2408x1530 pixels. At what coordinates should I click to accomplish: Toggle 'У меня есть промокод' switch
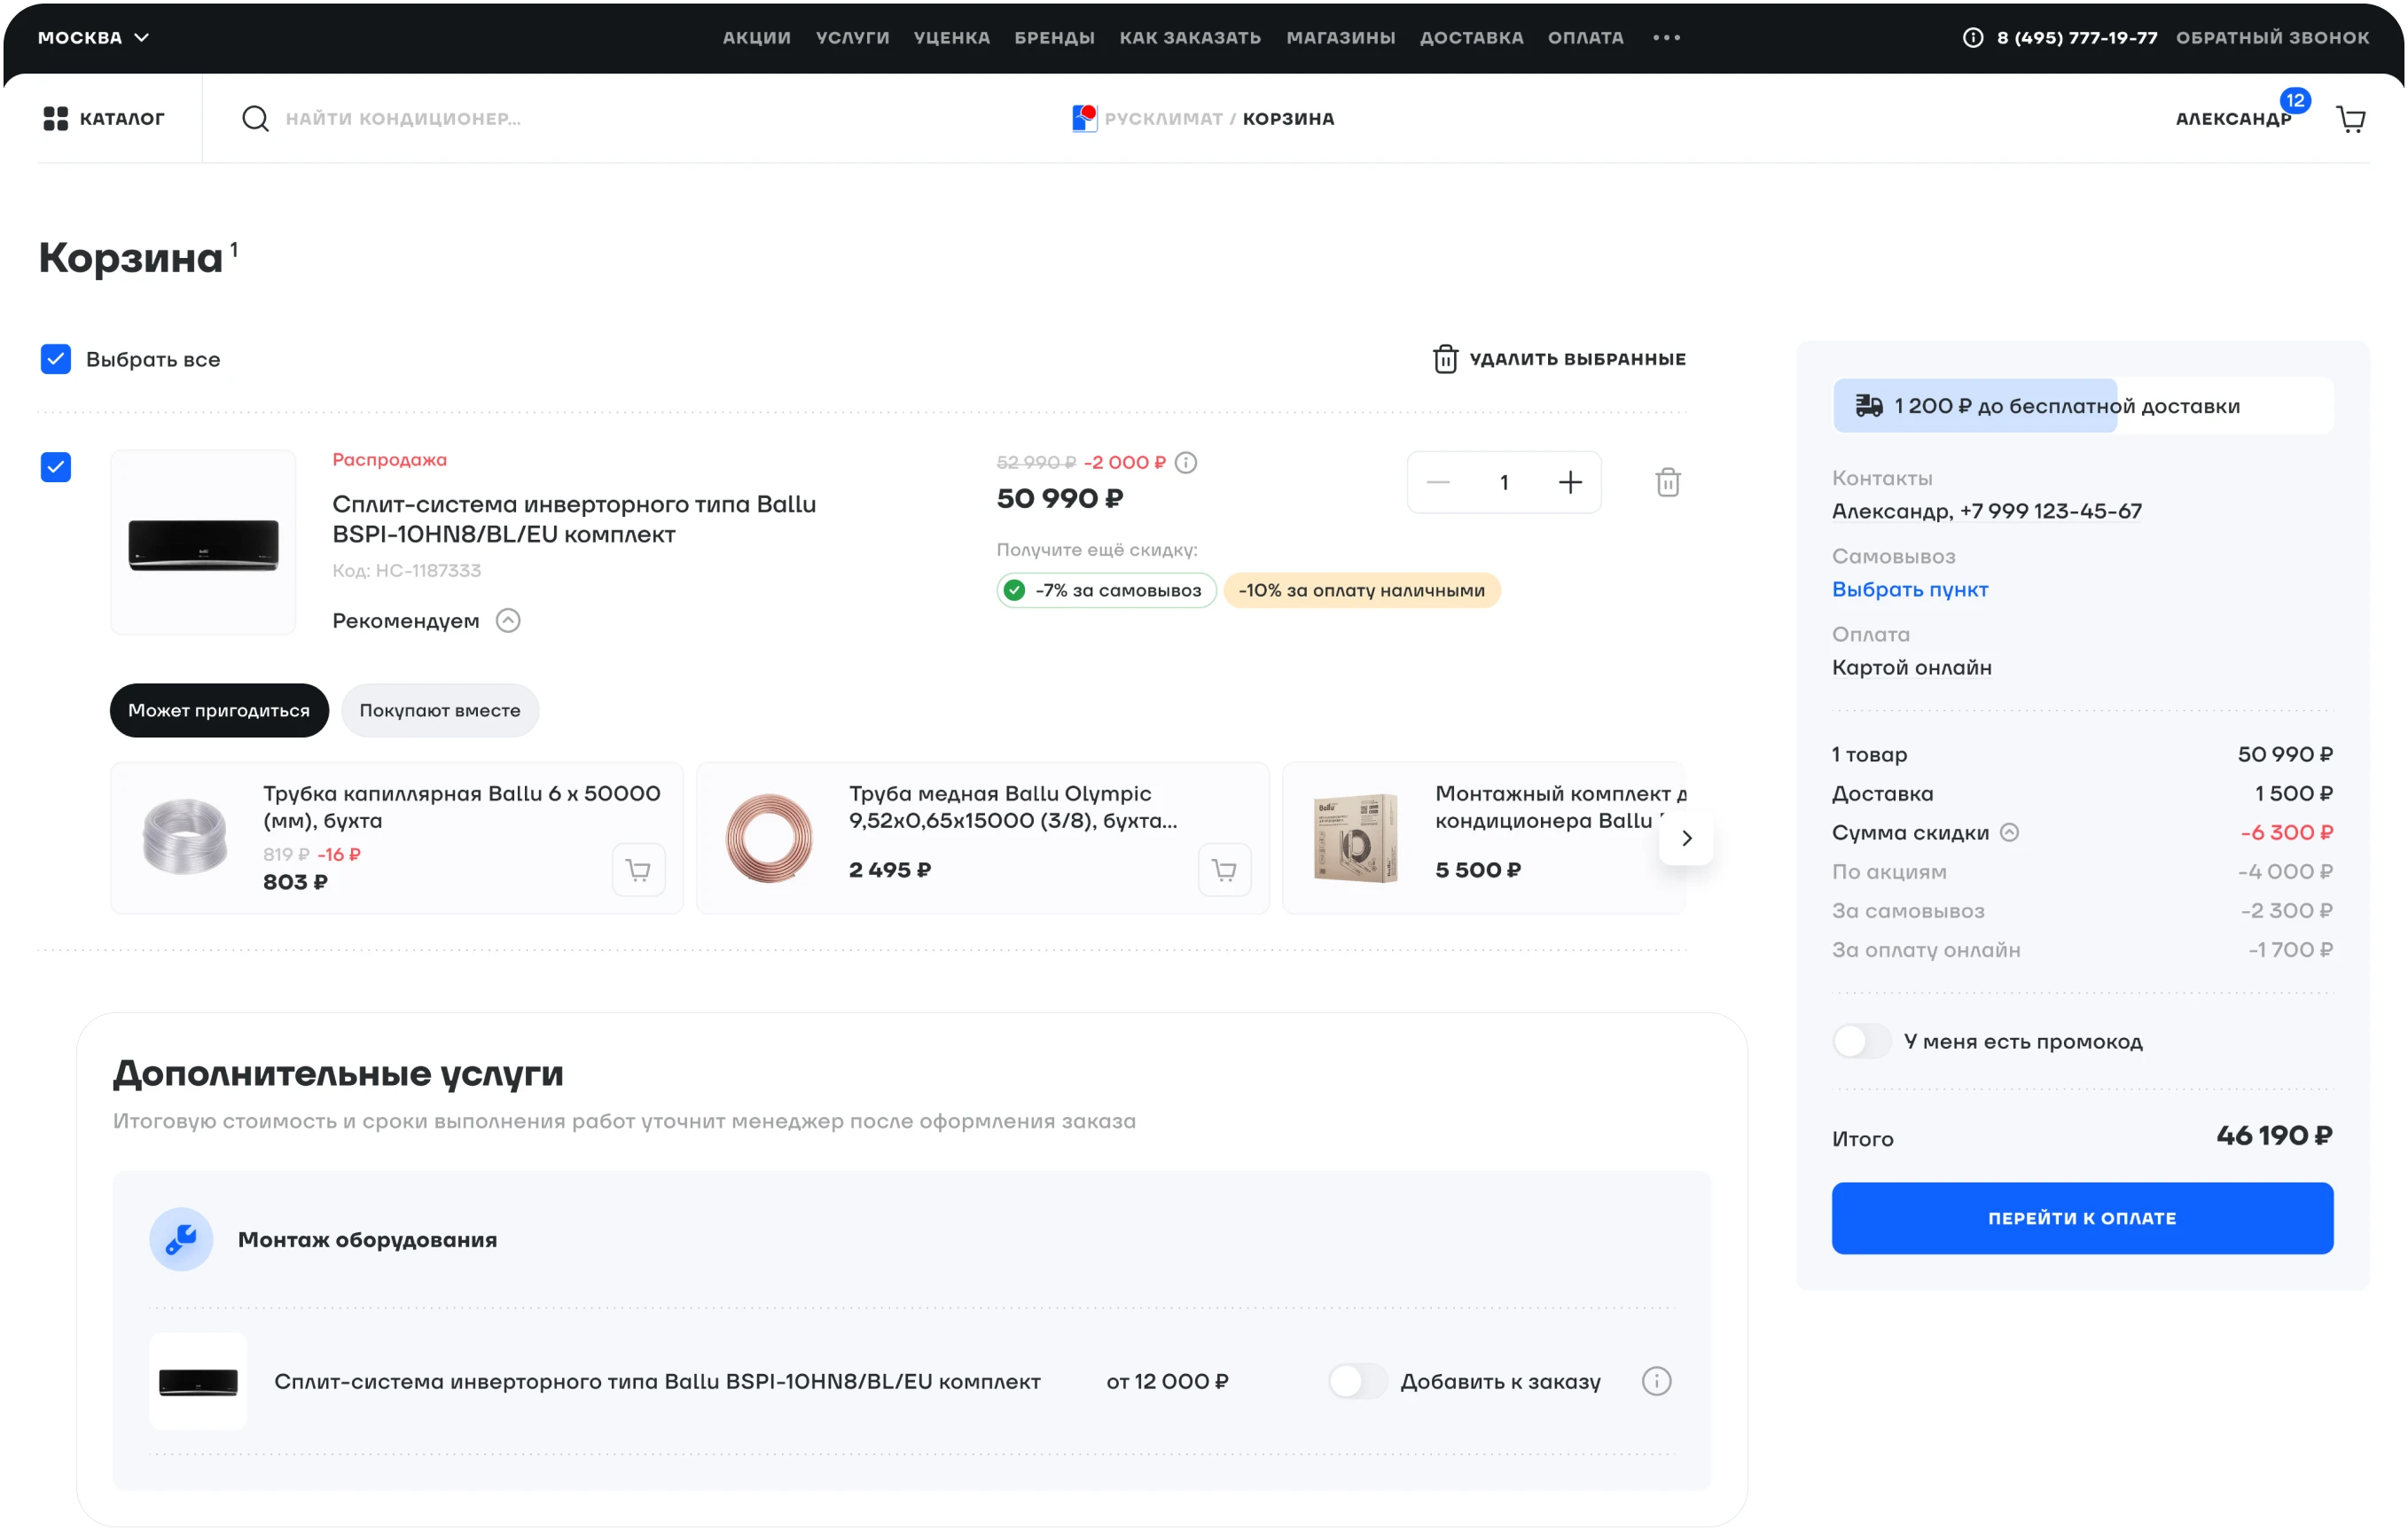(1860, 1041)
